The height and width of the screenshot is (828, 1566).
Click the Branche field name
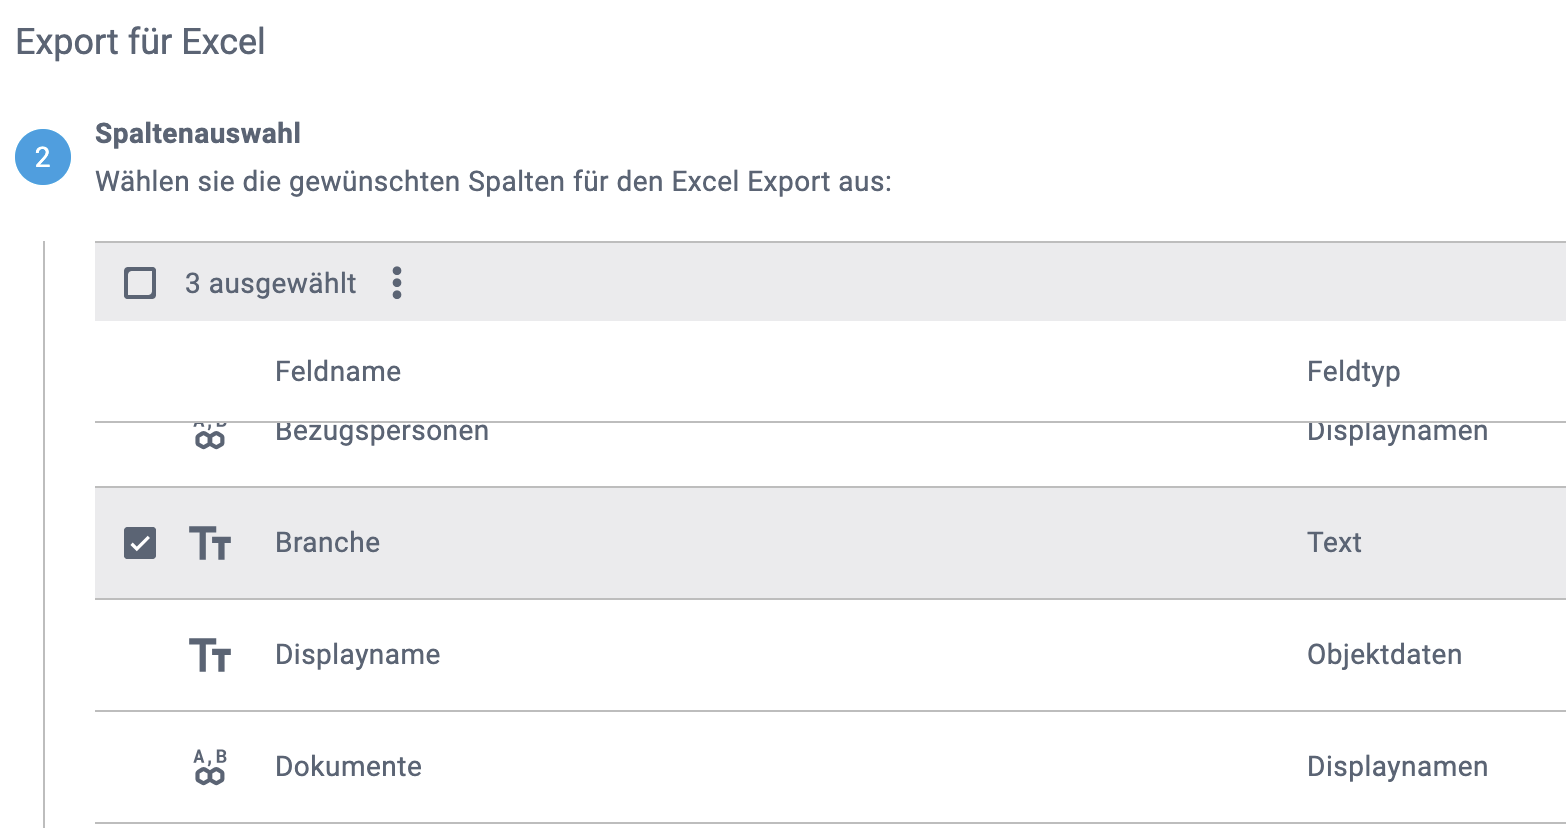327,543
